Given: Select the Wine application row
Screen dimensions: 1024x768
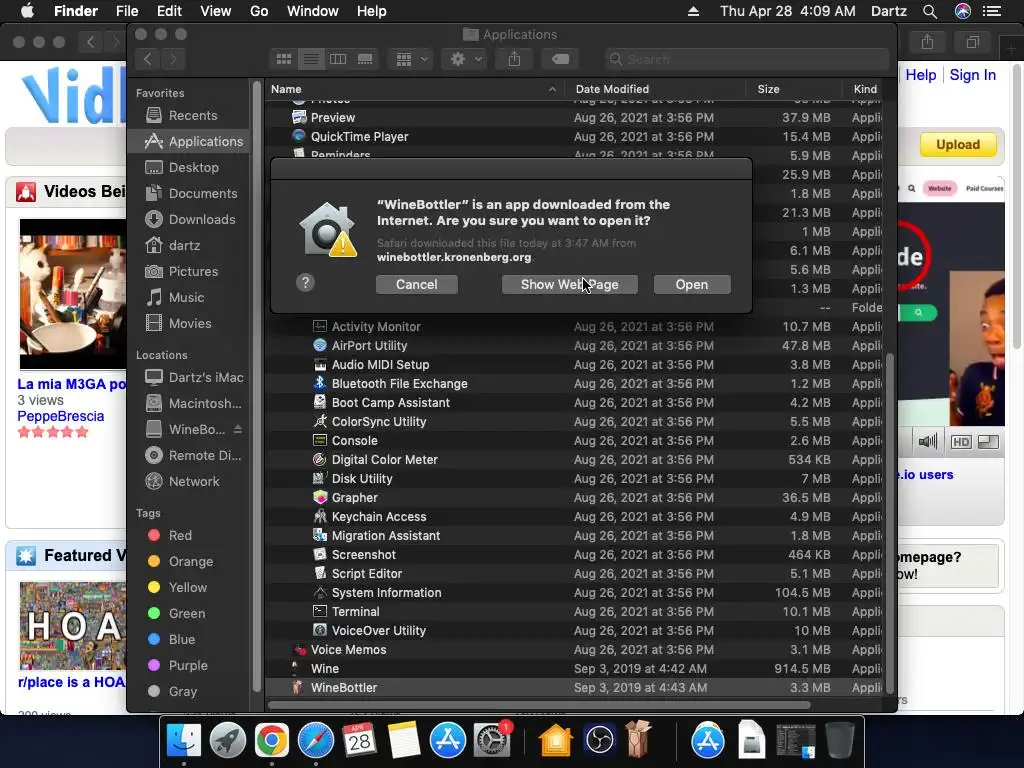Looking at the screenshot, I should (x=574, y=669).
